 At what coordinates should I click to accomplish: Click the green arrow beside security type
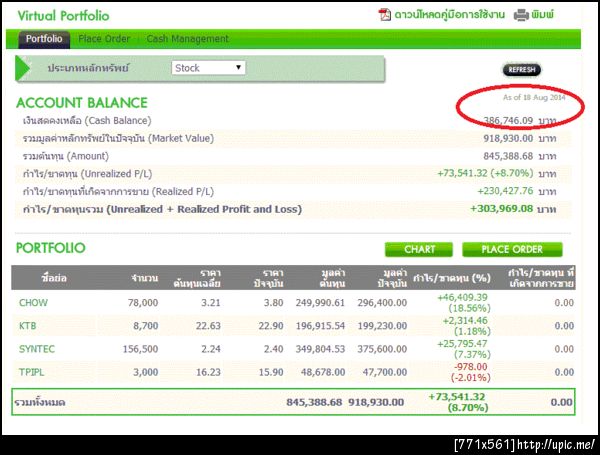click(23, 69)
